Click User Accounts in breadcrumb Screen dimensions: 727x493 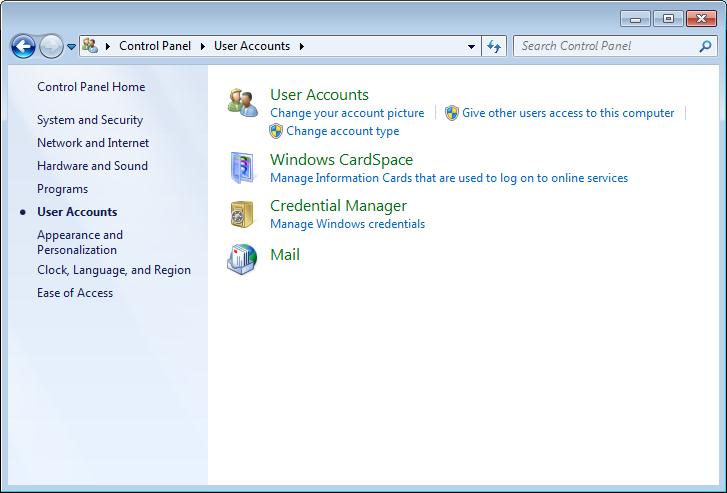(252, 46)
